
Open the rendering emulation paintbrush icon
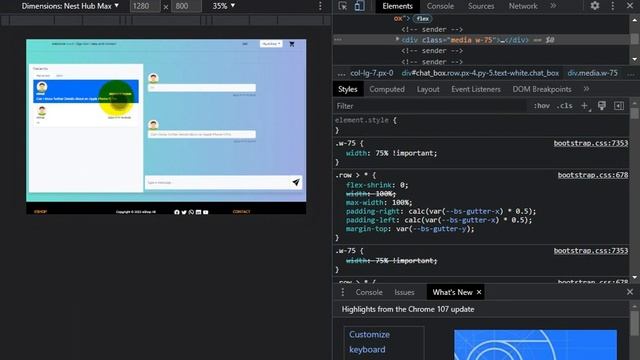point(602,106)
